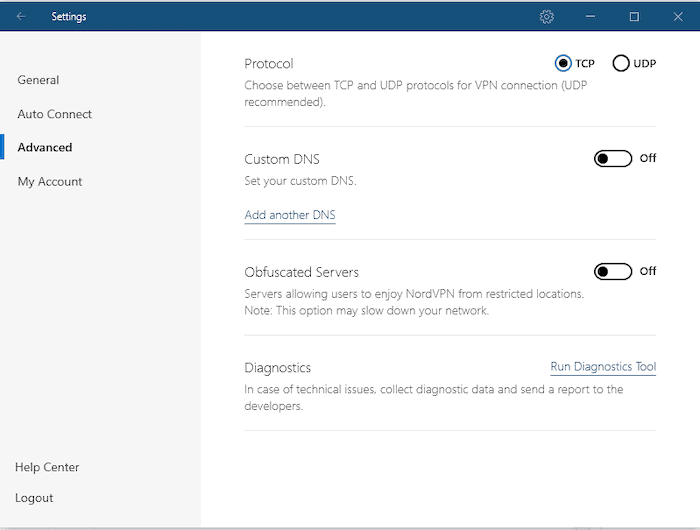
Task: Click the Add another DNS link
Action: 290,215
